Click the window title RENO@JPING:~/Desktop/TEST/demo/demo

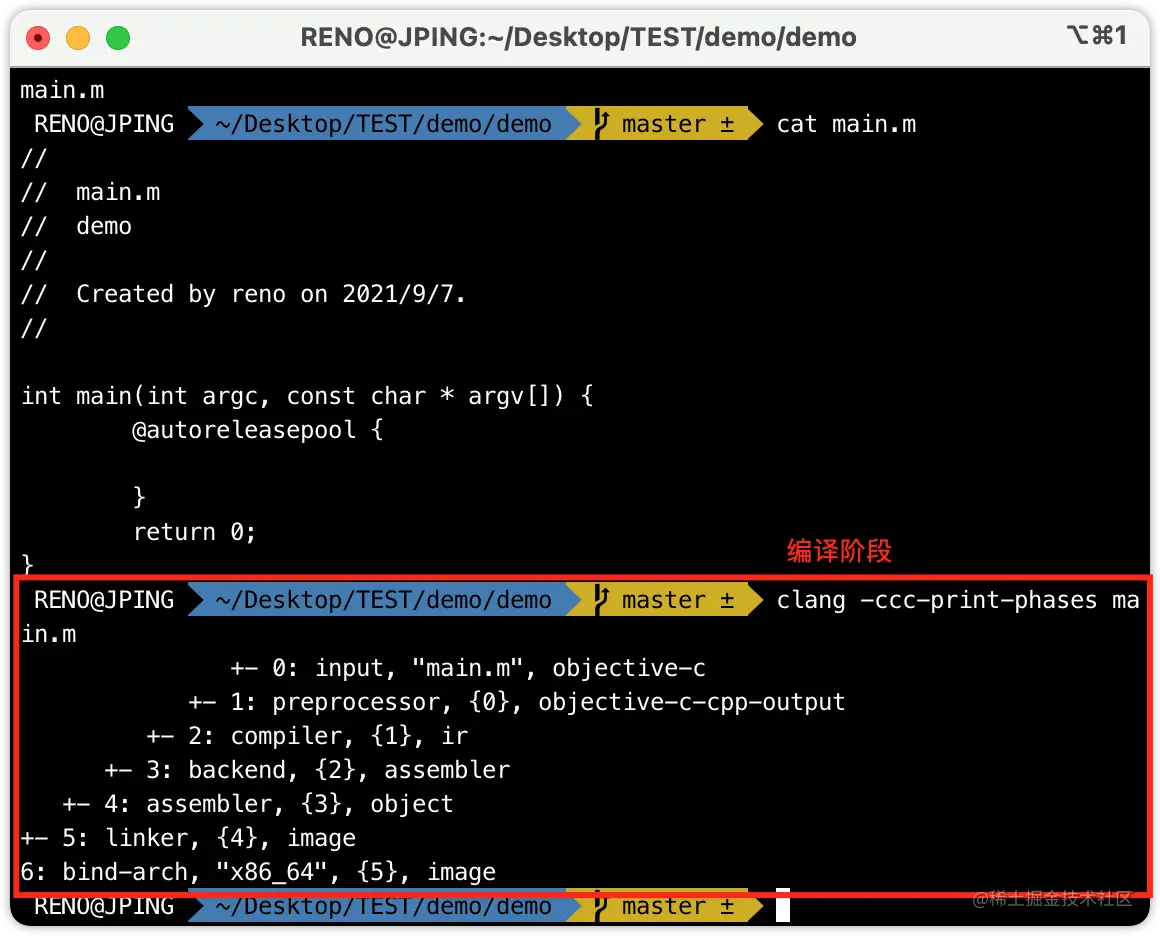[578, 37]
